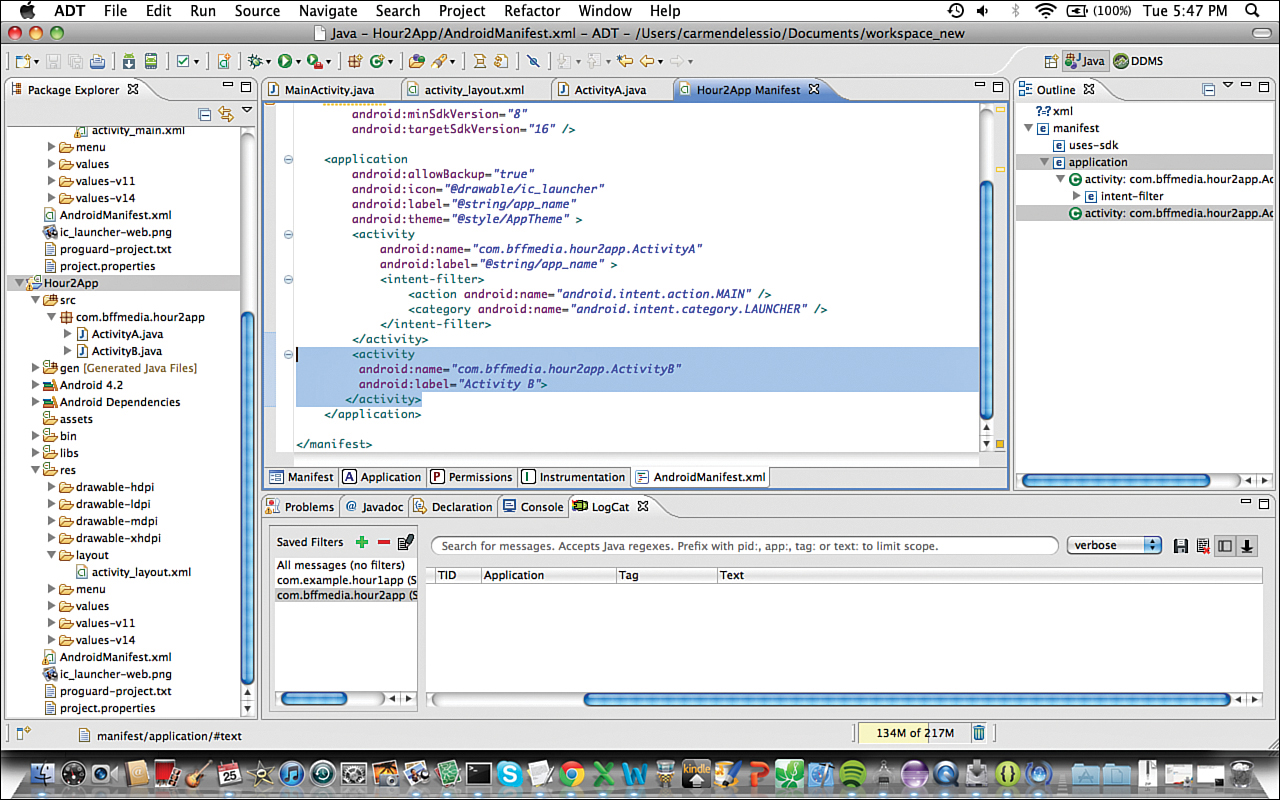Collapse the manifest node in Outline

pos(1028,128)
